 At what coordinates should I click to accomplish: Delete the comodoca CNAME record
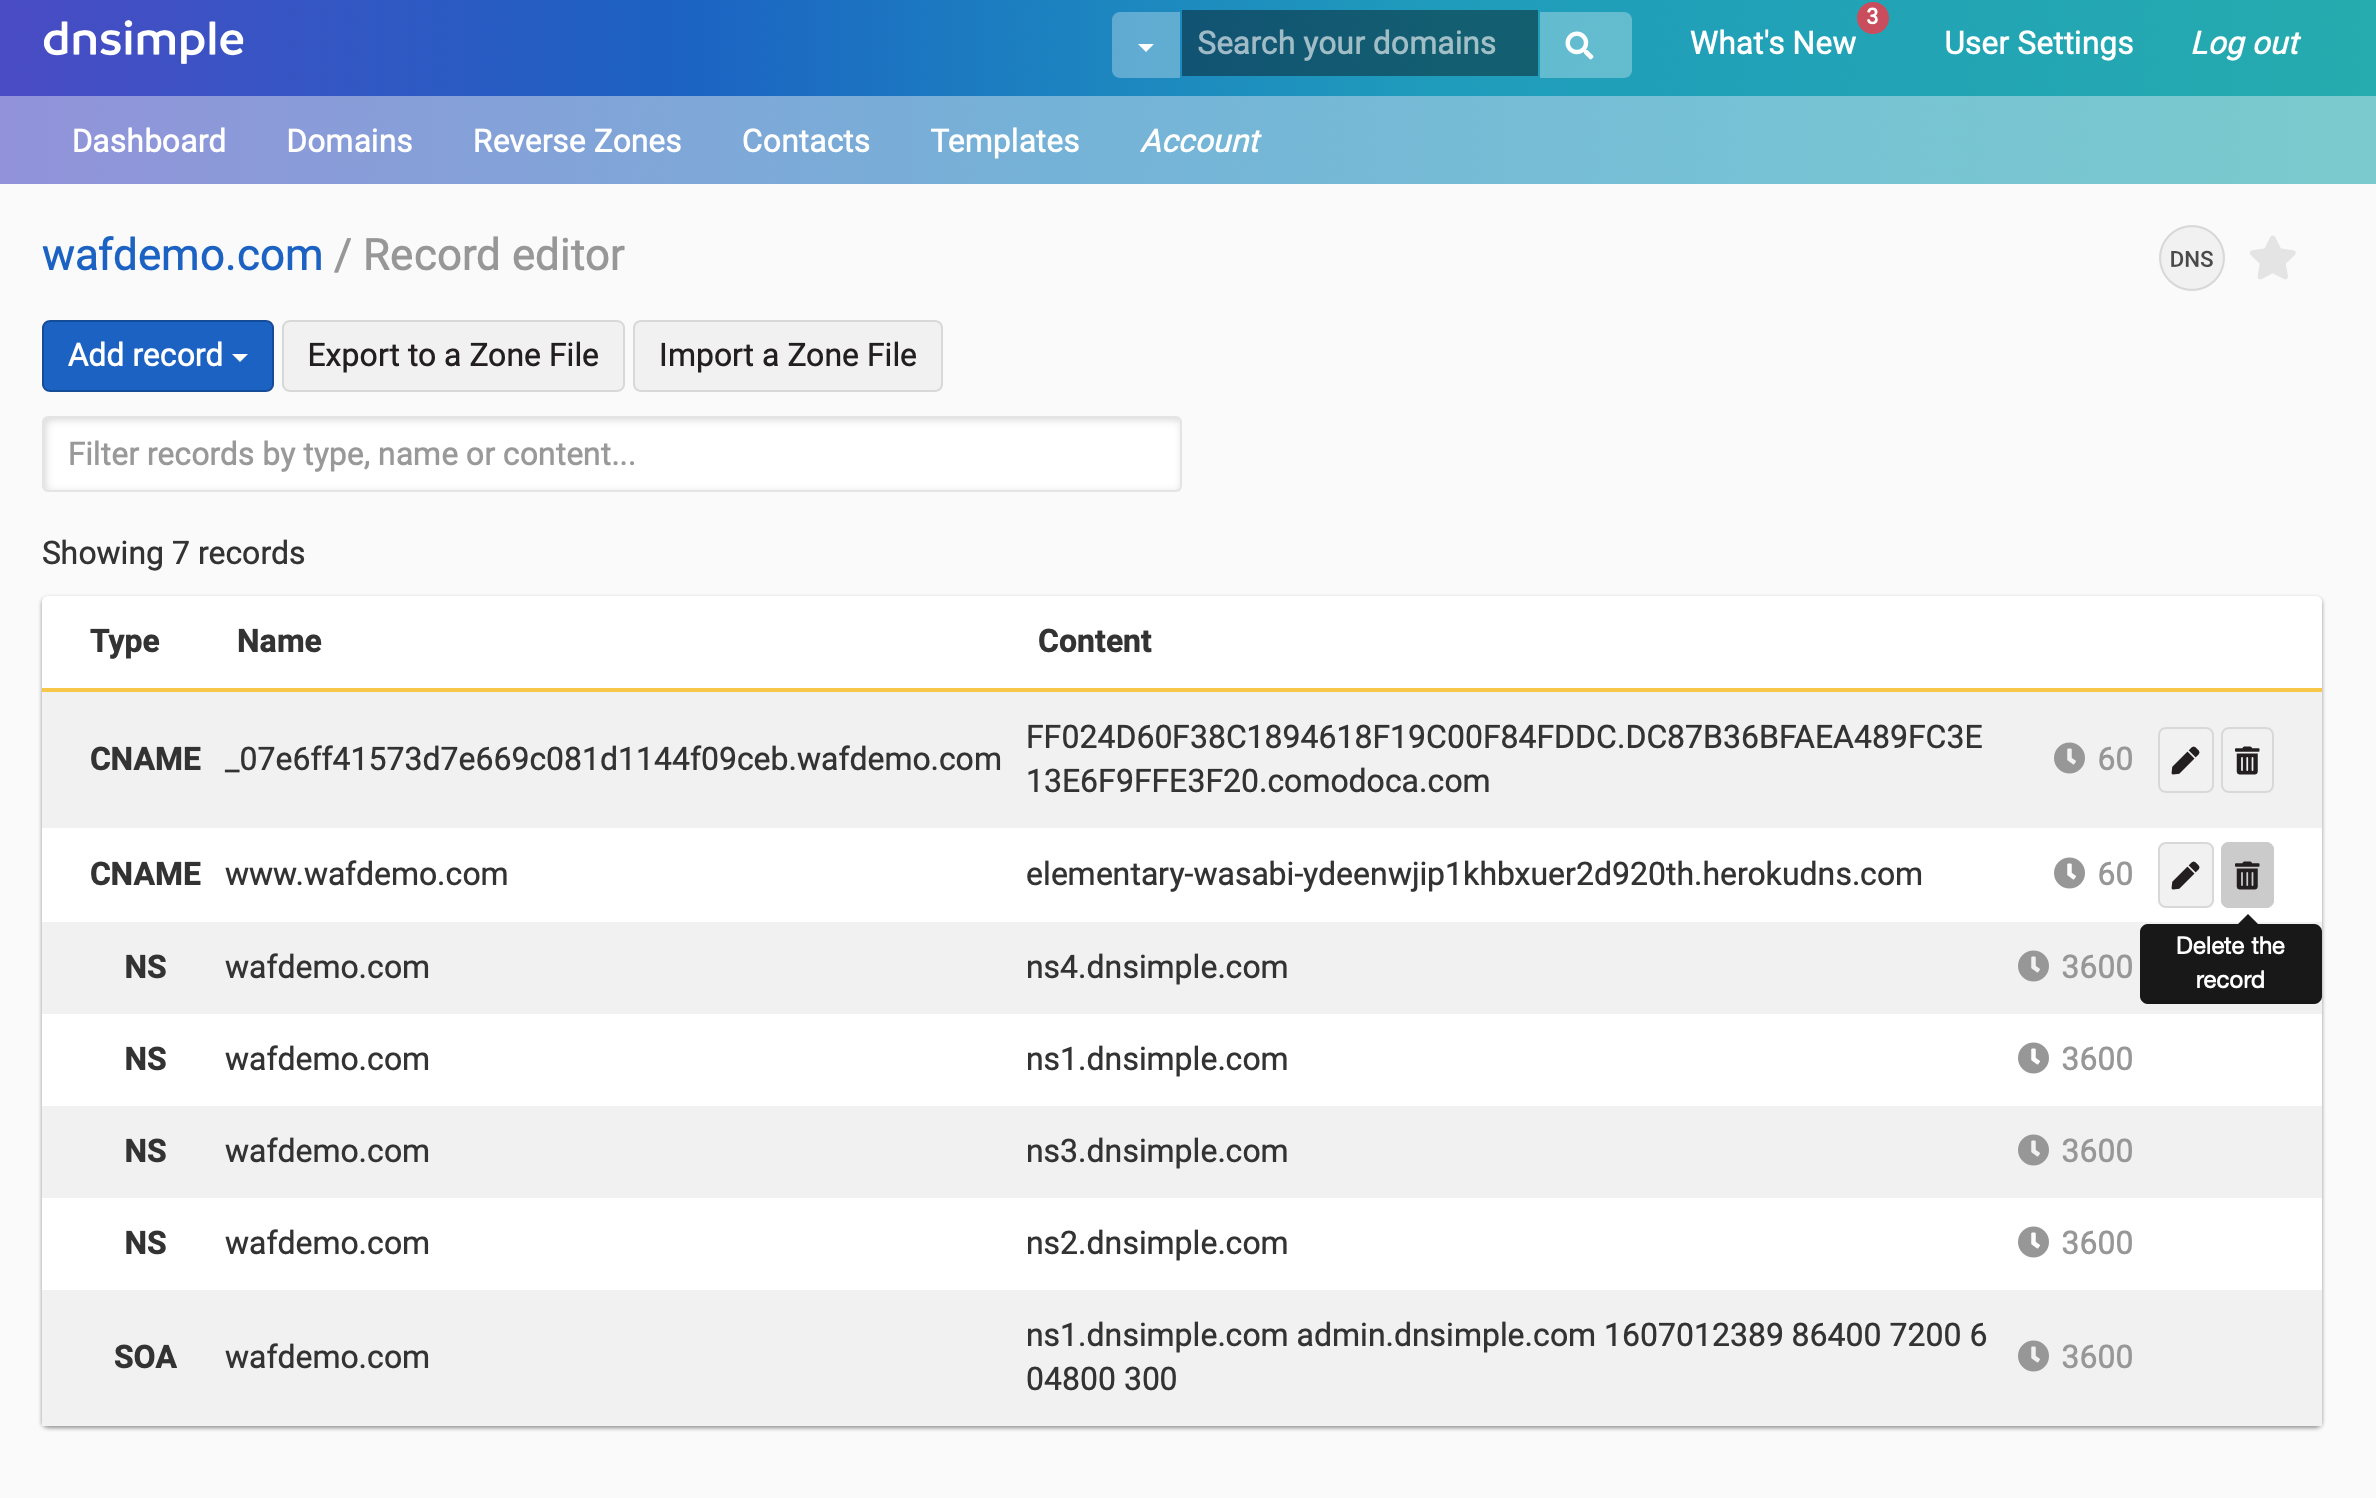click(2247, 760)
